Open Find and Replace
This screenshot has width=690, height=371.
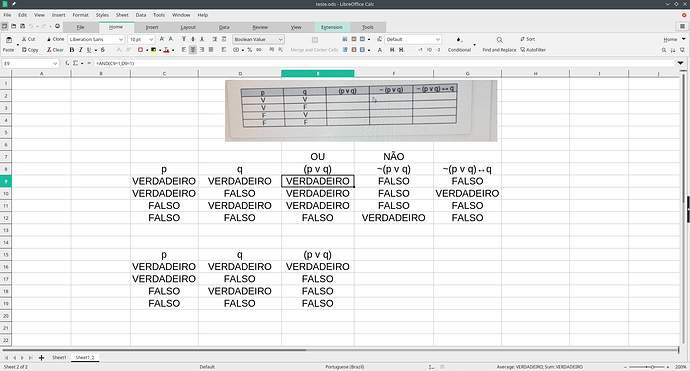point(499,44)
